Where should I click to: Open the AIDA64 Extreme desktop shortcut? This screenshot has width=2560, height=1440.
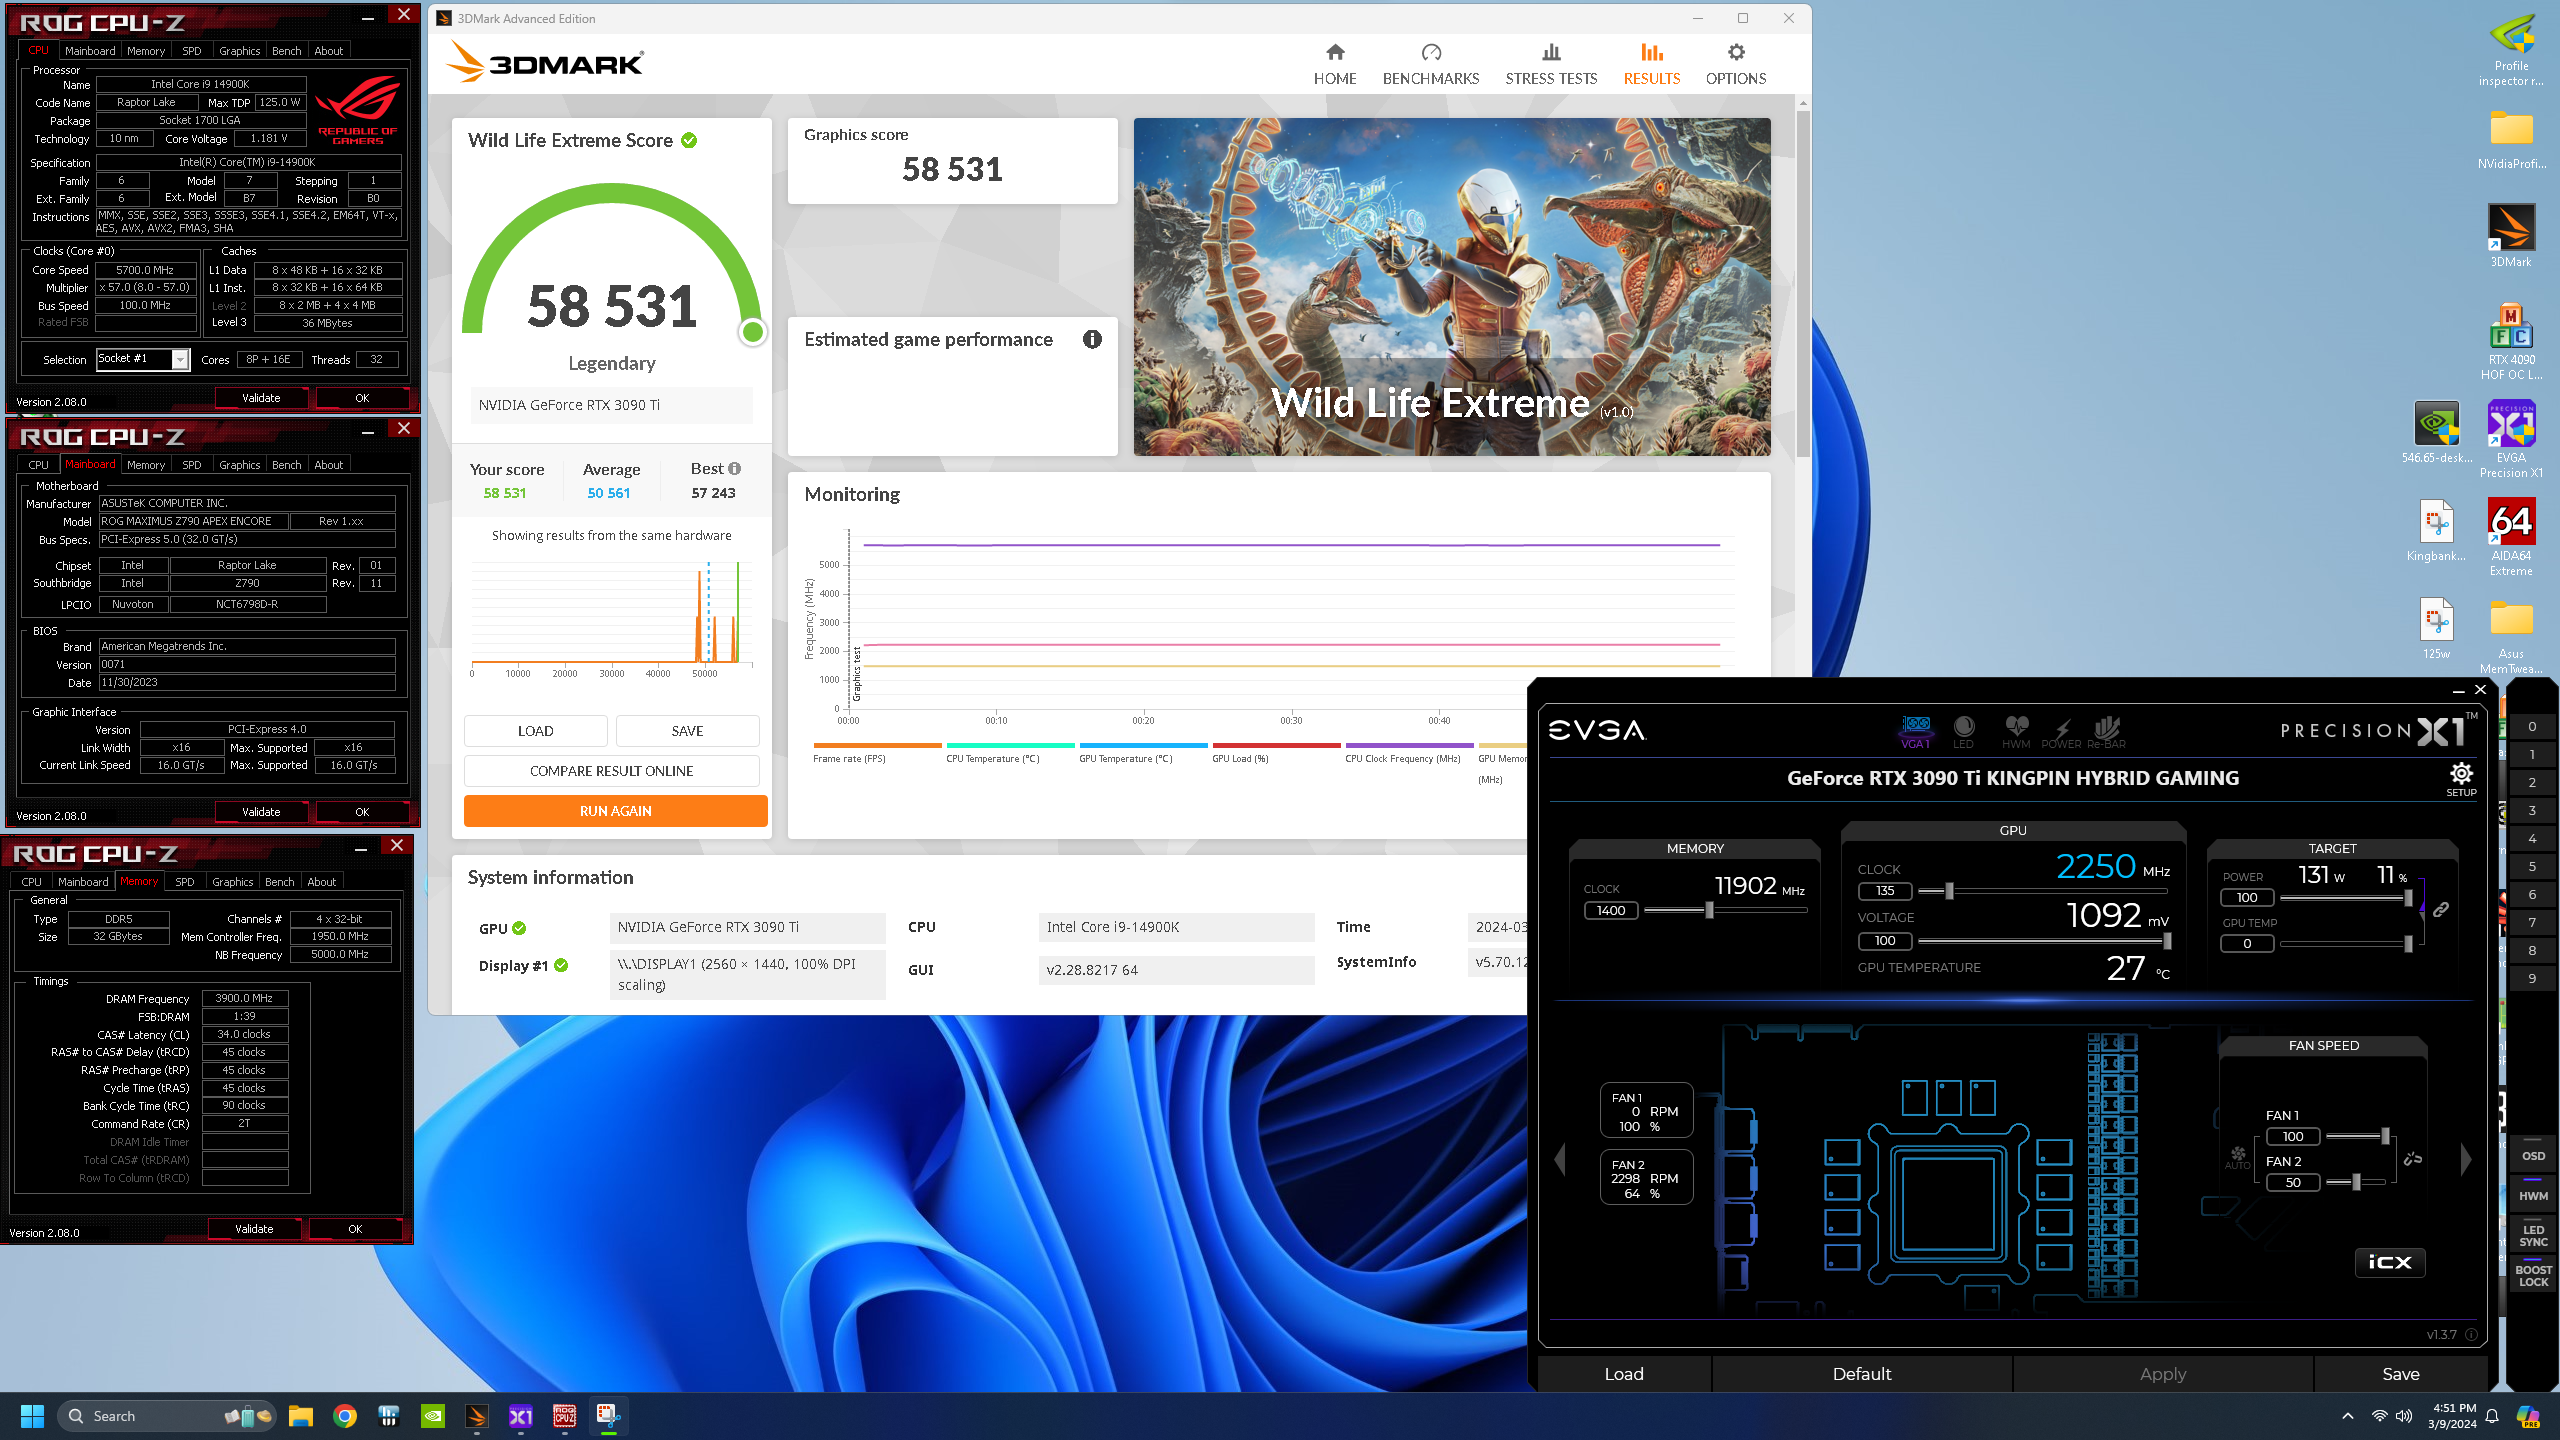click(x=2511, y=537)
